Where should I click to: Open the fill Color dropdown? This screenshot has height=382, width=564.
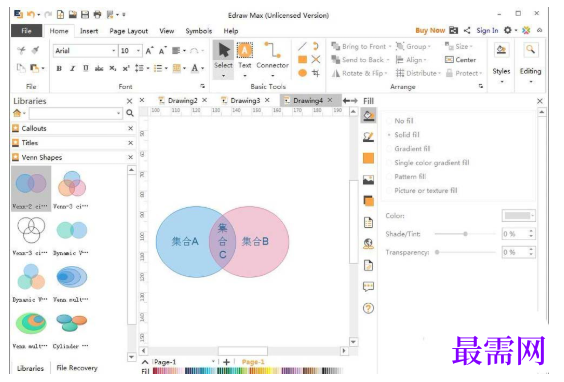[x=518, y=216]
